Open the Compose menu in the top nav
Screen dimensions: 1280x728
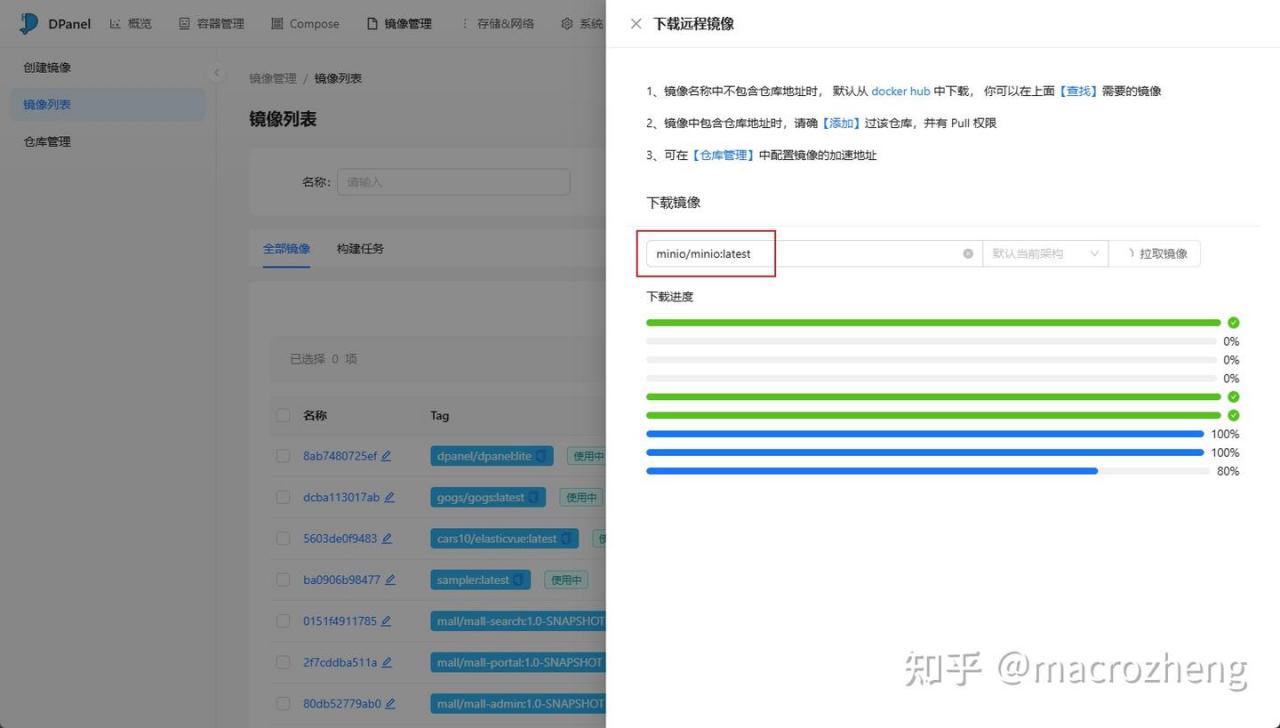coord(305,23)
